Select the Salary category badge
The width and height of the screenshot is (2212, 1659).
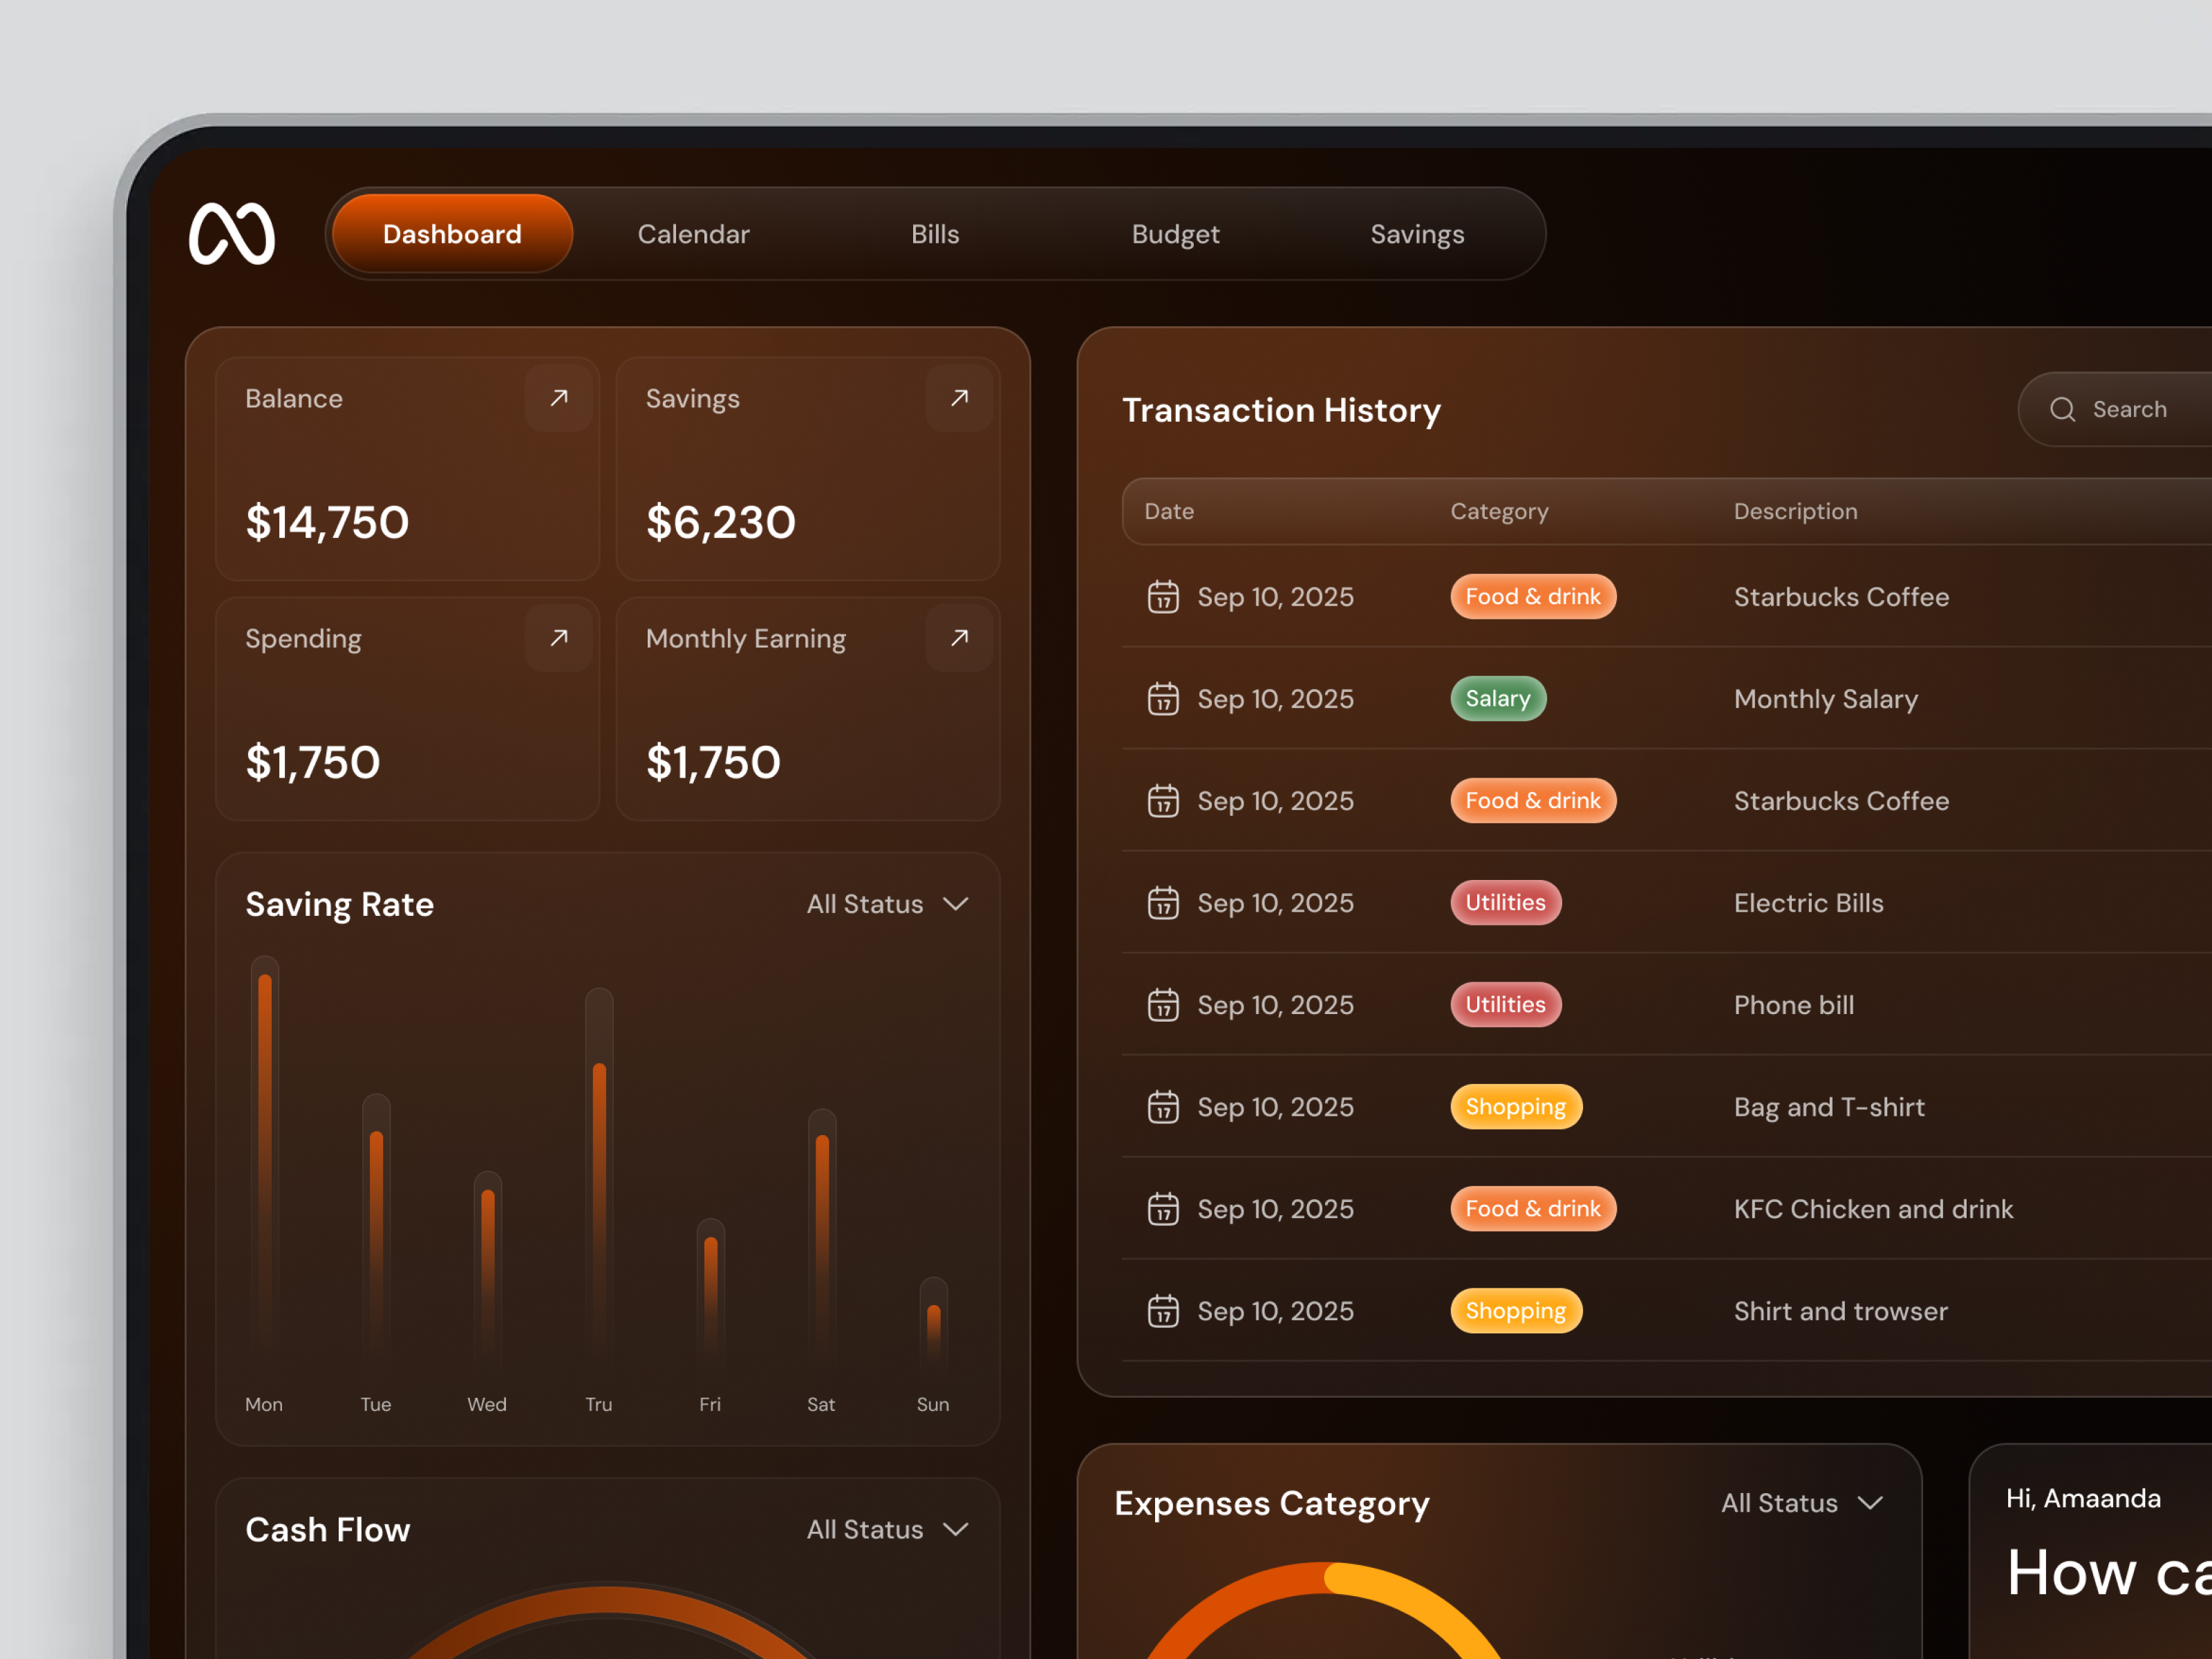tap(1497, 699)
